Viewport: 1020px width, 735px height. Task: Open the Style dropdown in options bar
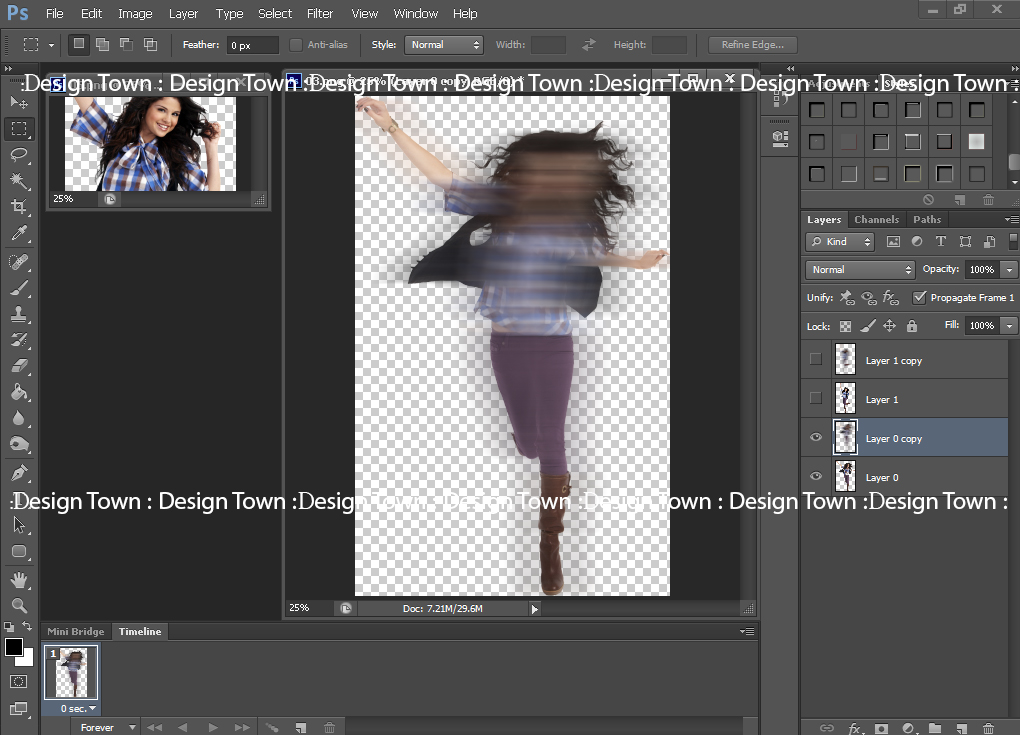click(443, 45)
